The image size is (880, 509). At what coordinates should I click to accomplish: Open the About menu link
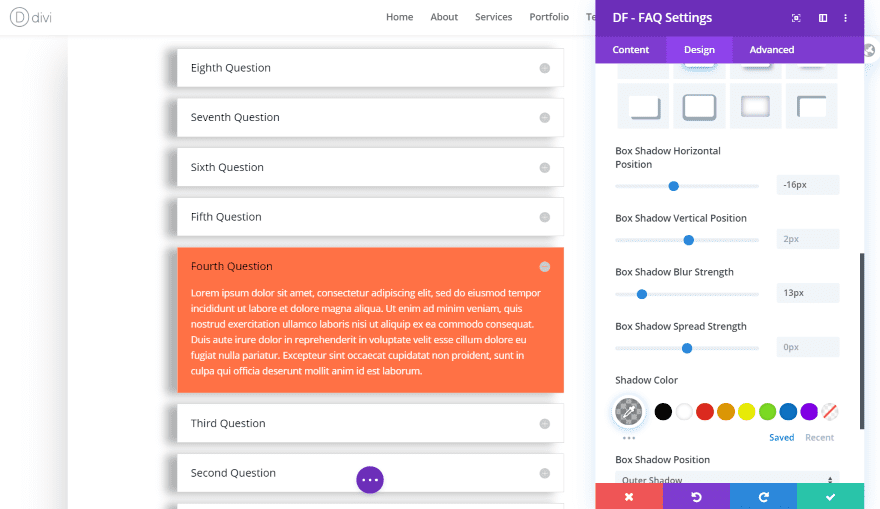(x=444, y=17)
